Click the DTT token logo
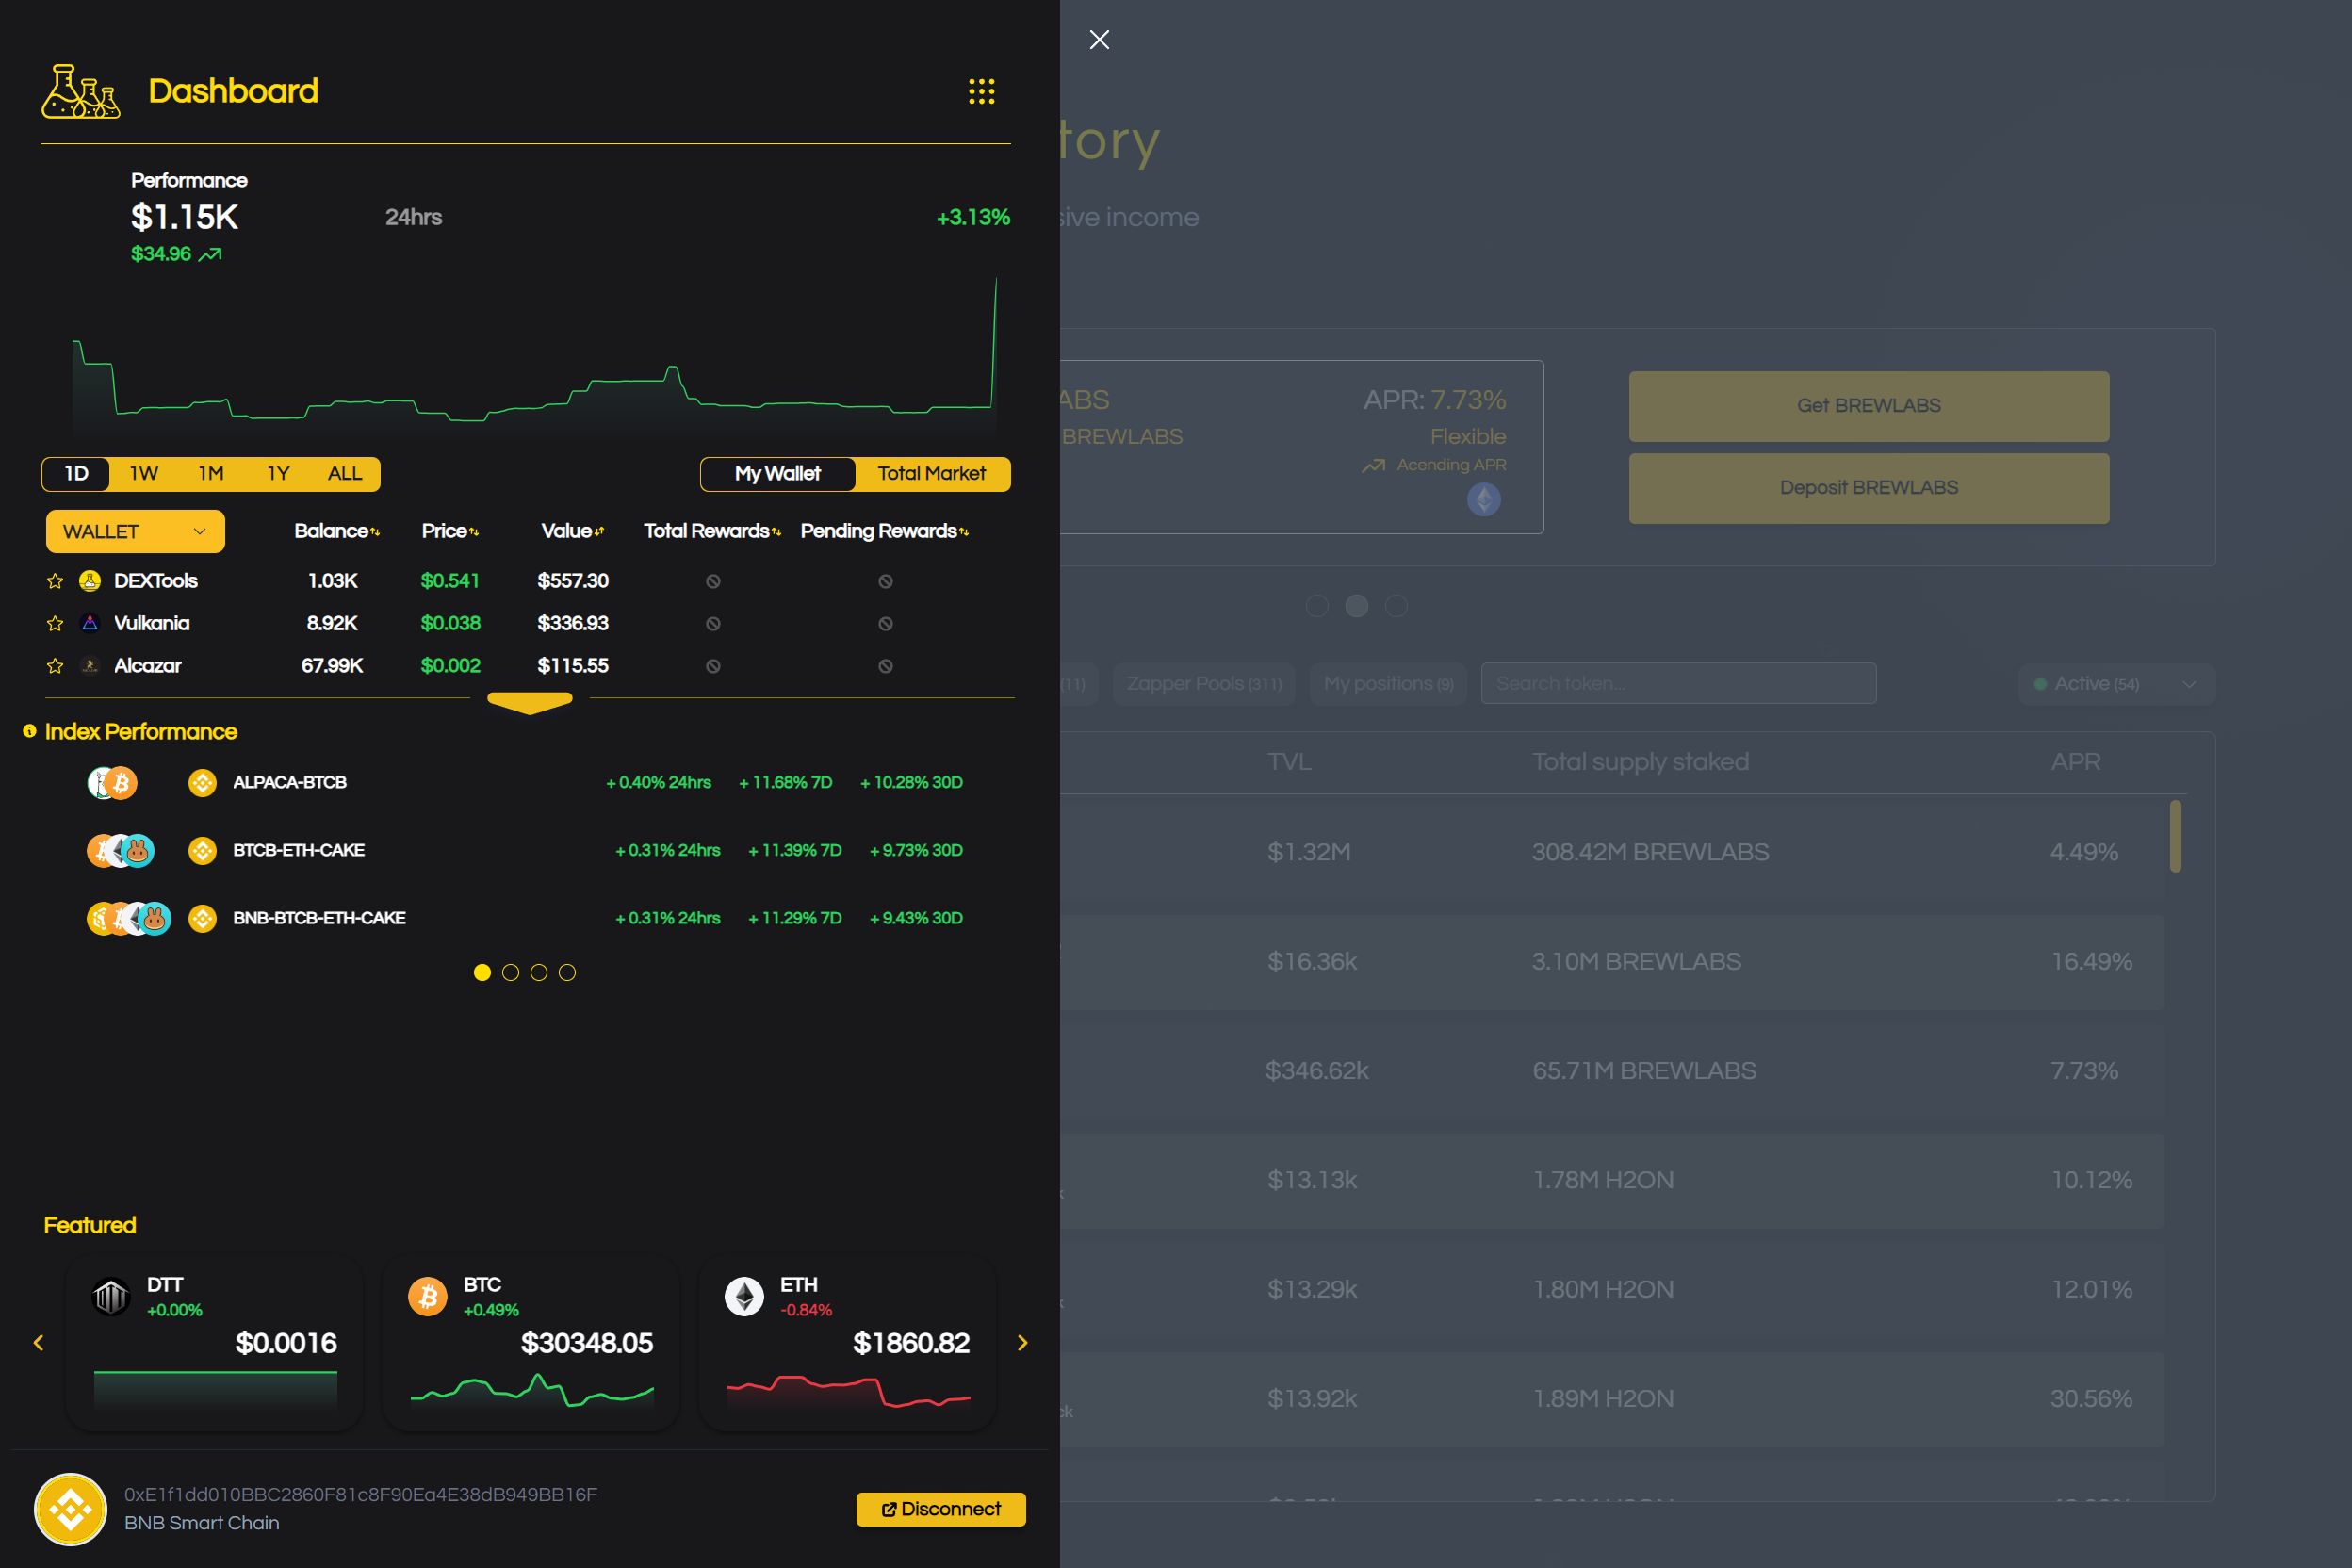The height and width of the screenshot is (1568, 2352). pos(111,1297)
